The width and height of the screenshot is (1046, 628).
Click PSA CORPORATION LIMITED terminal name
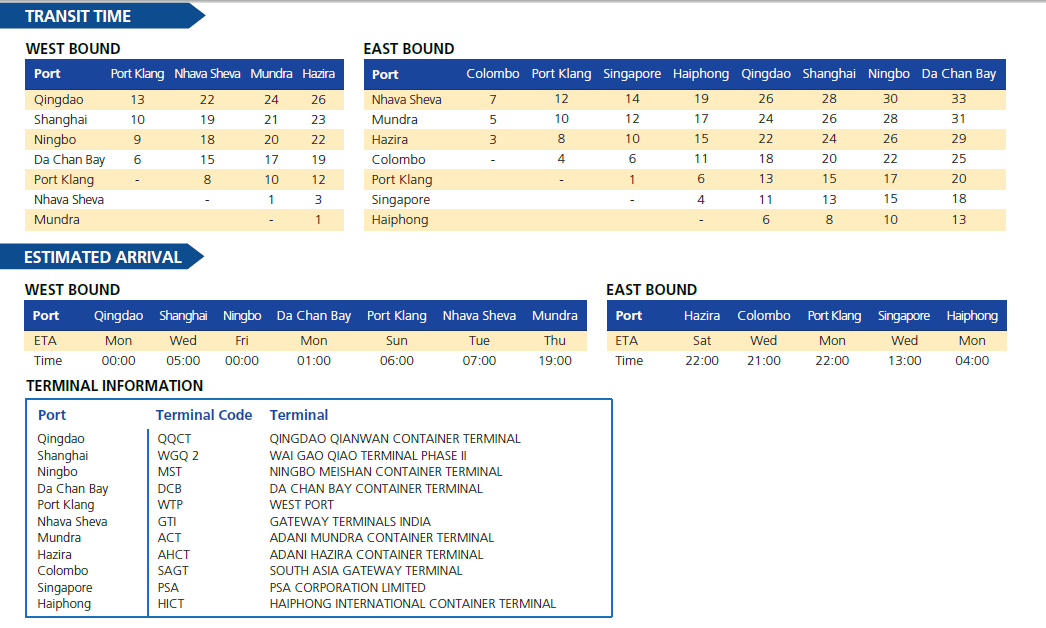point(347,588)
